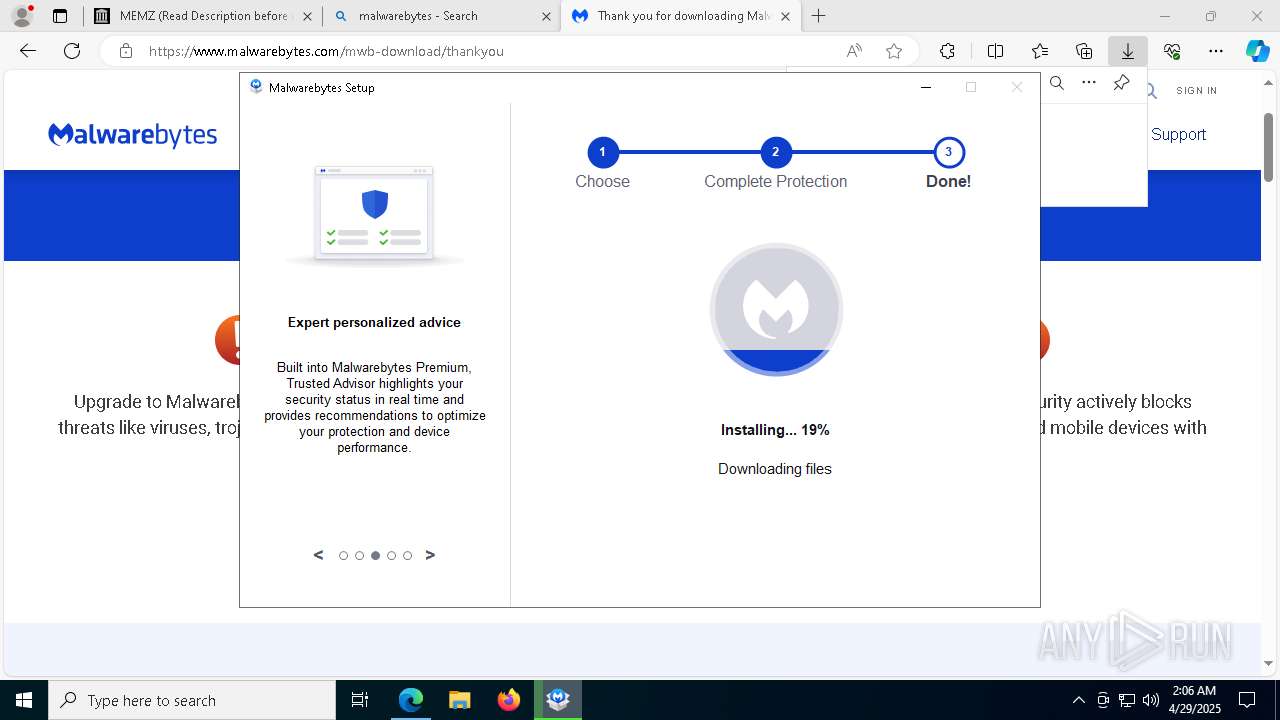Image resolution: width=1280 pixels, height=720 pixels.
Task: Open the Favorites list icon
Action: (x=1040, y=51)
